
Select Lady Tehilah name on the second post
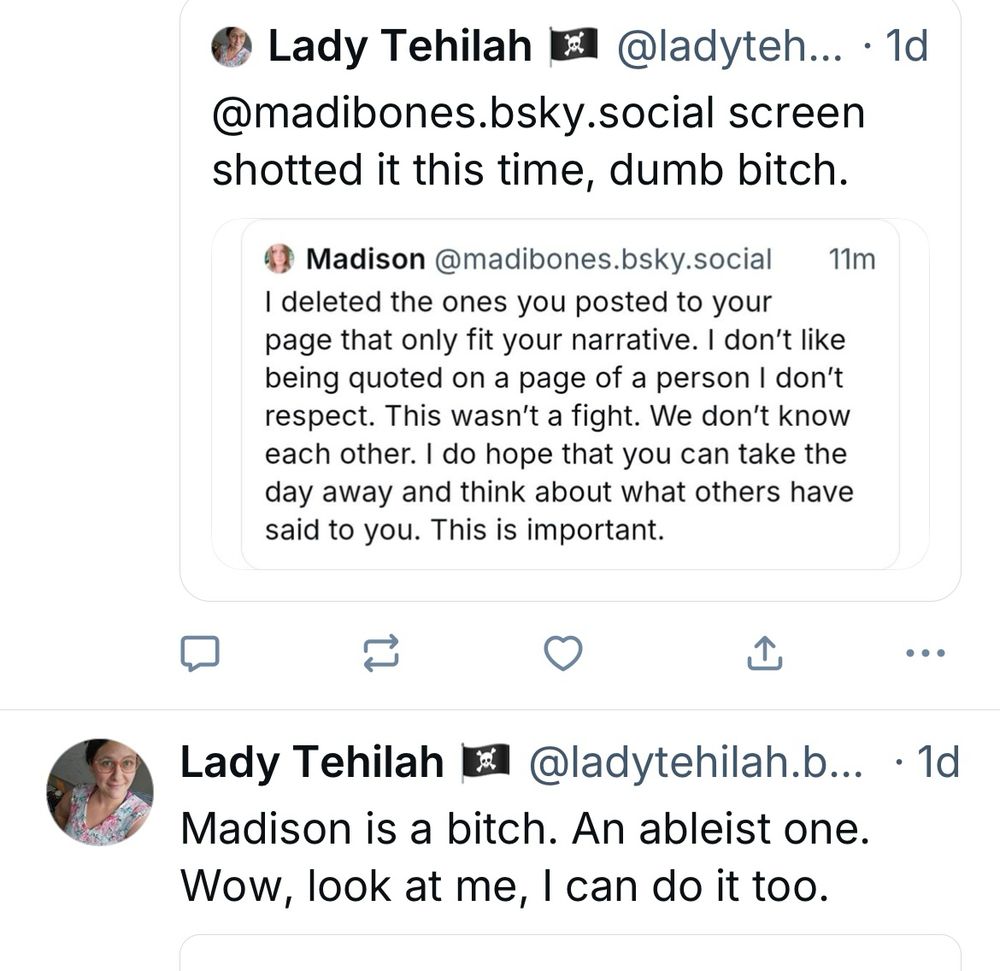312,763
